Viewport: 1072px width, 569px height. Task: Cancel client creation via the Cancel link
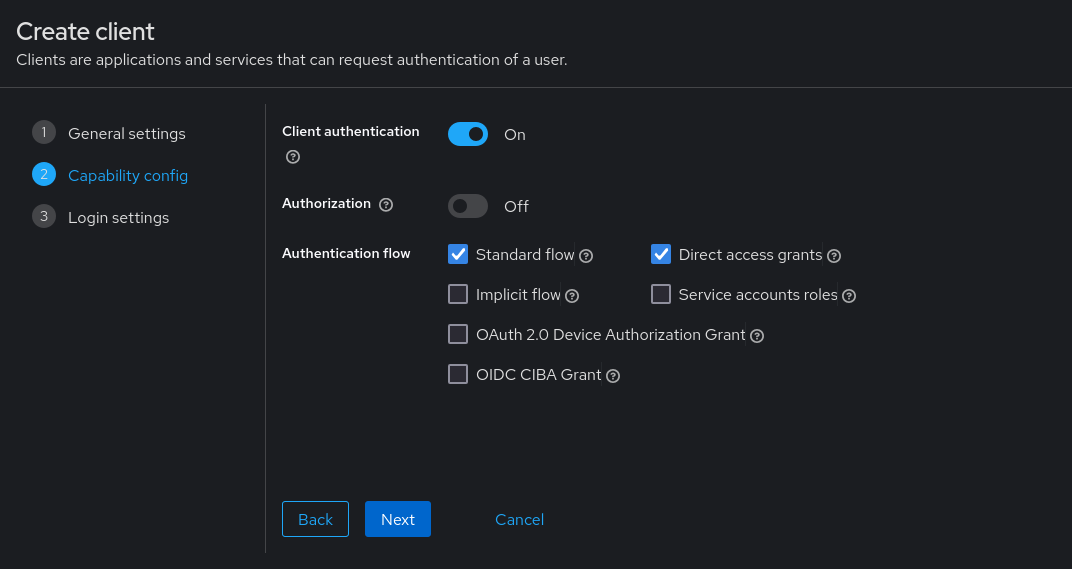520,519
